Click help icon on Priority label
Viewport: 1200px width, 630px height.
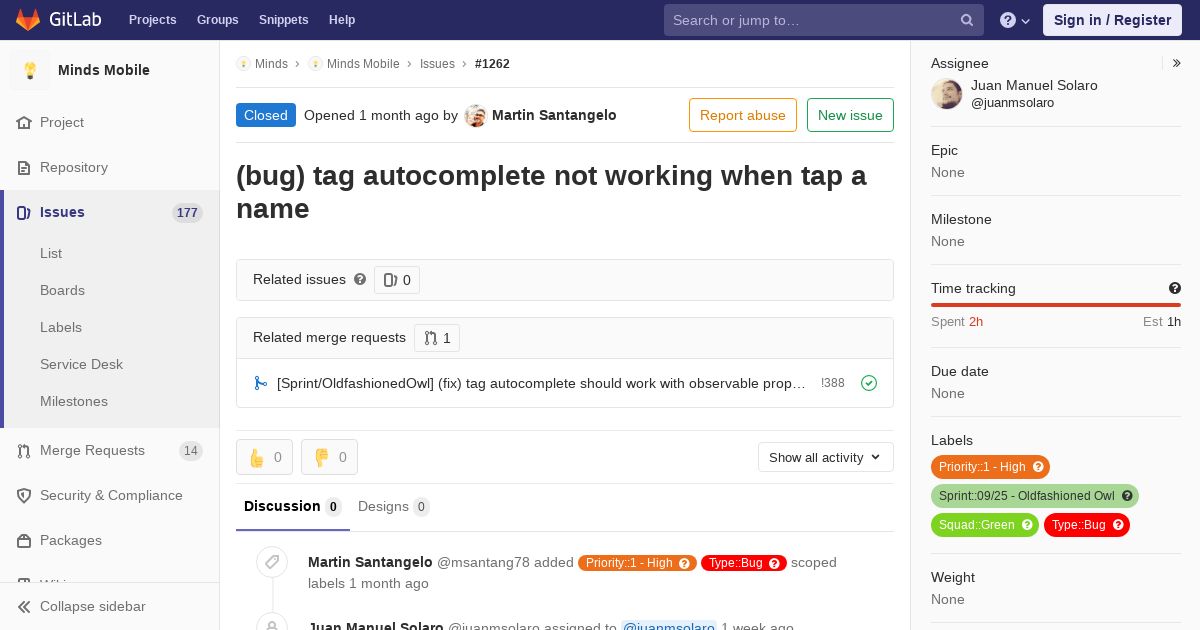pos(1039,467)
